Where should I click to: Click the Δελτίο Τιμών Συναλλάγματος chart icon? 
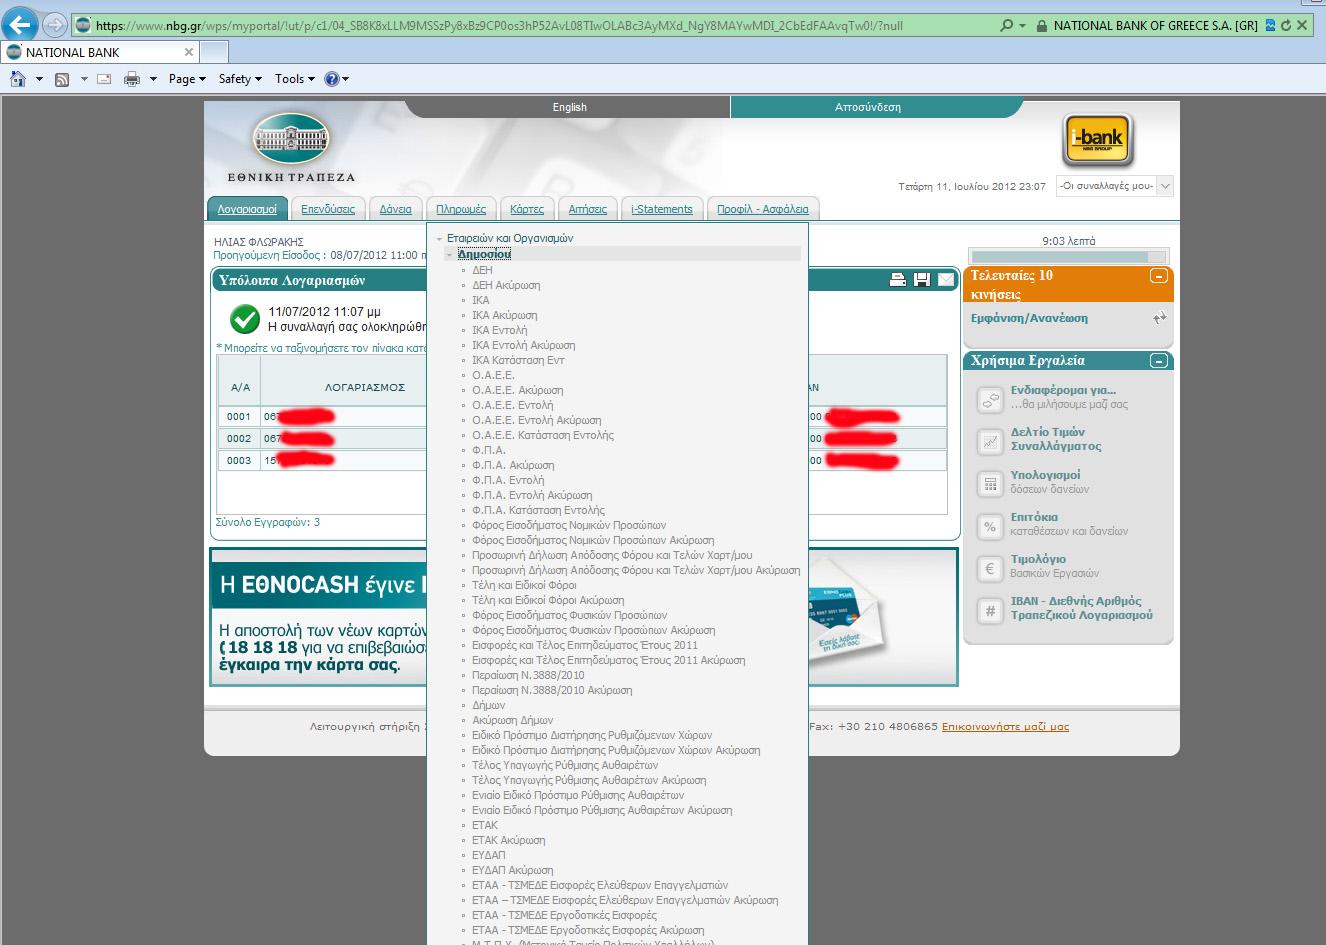click(x=990, y=441)
